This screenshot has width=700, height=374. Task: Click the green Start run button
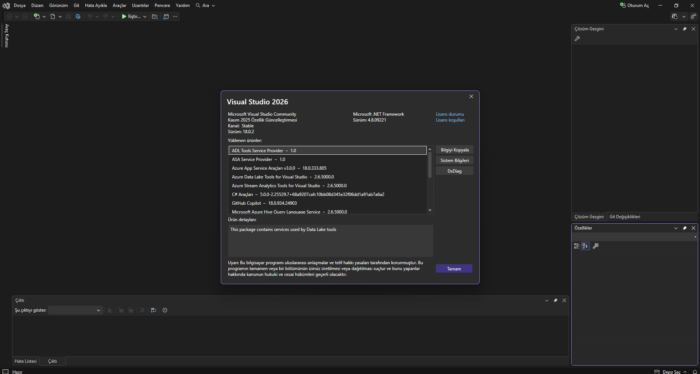[132, 17]
